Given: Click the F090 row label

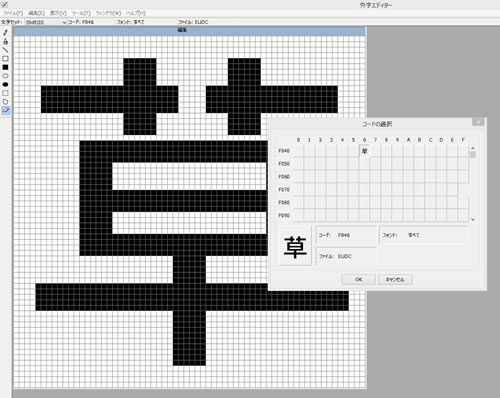Looking at the screenshot, I should pyautogui.click(x=284, y=216).
